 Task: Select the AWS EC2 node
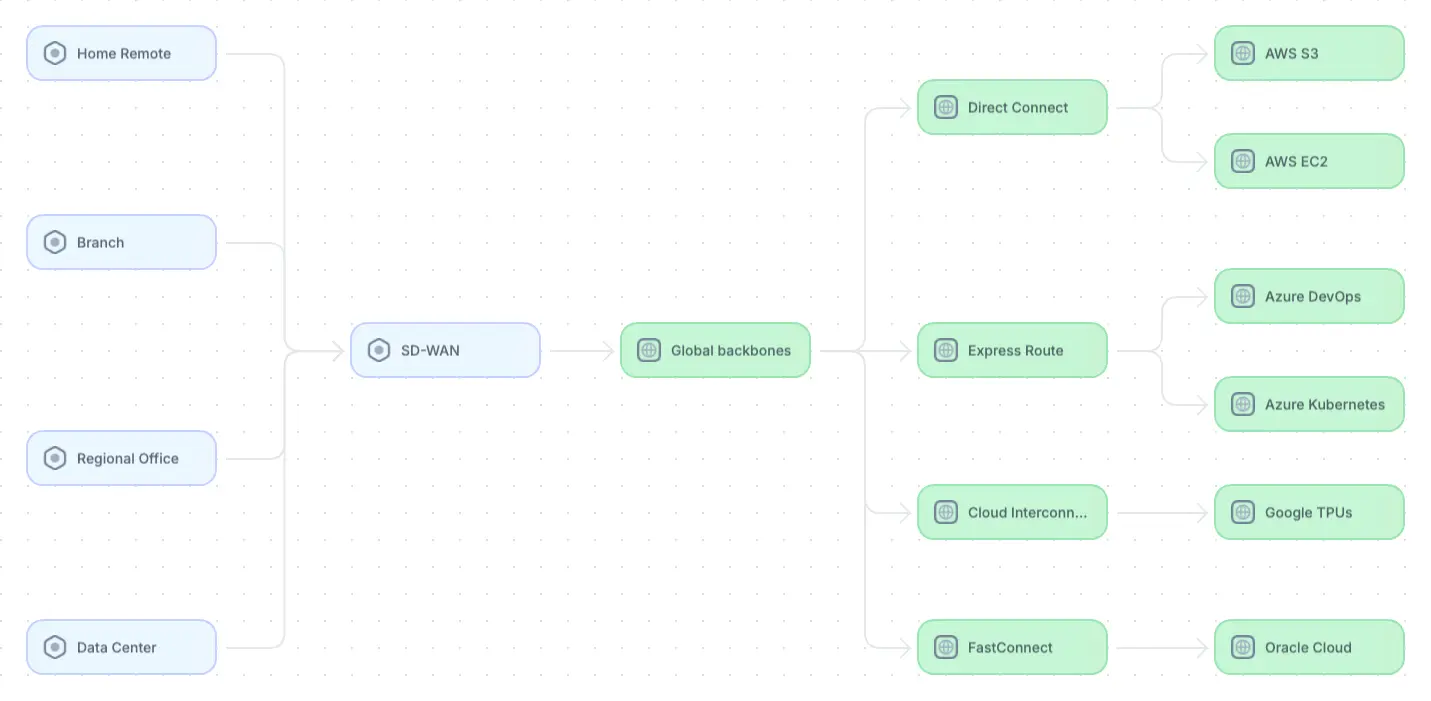click(1309, 161)
